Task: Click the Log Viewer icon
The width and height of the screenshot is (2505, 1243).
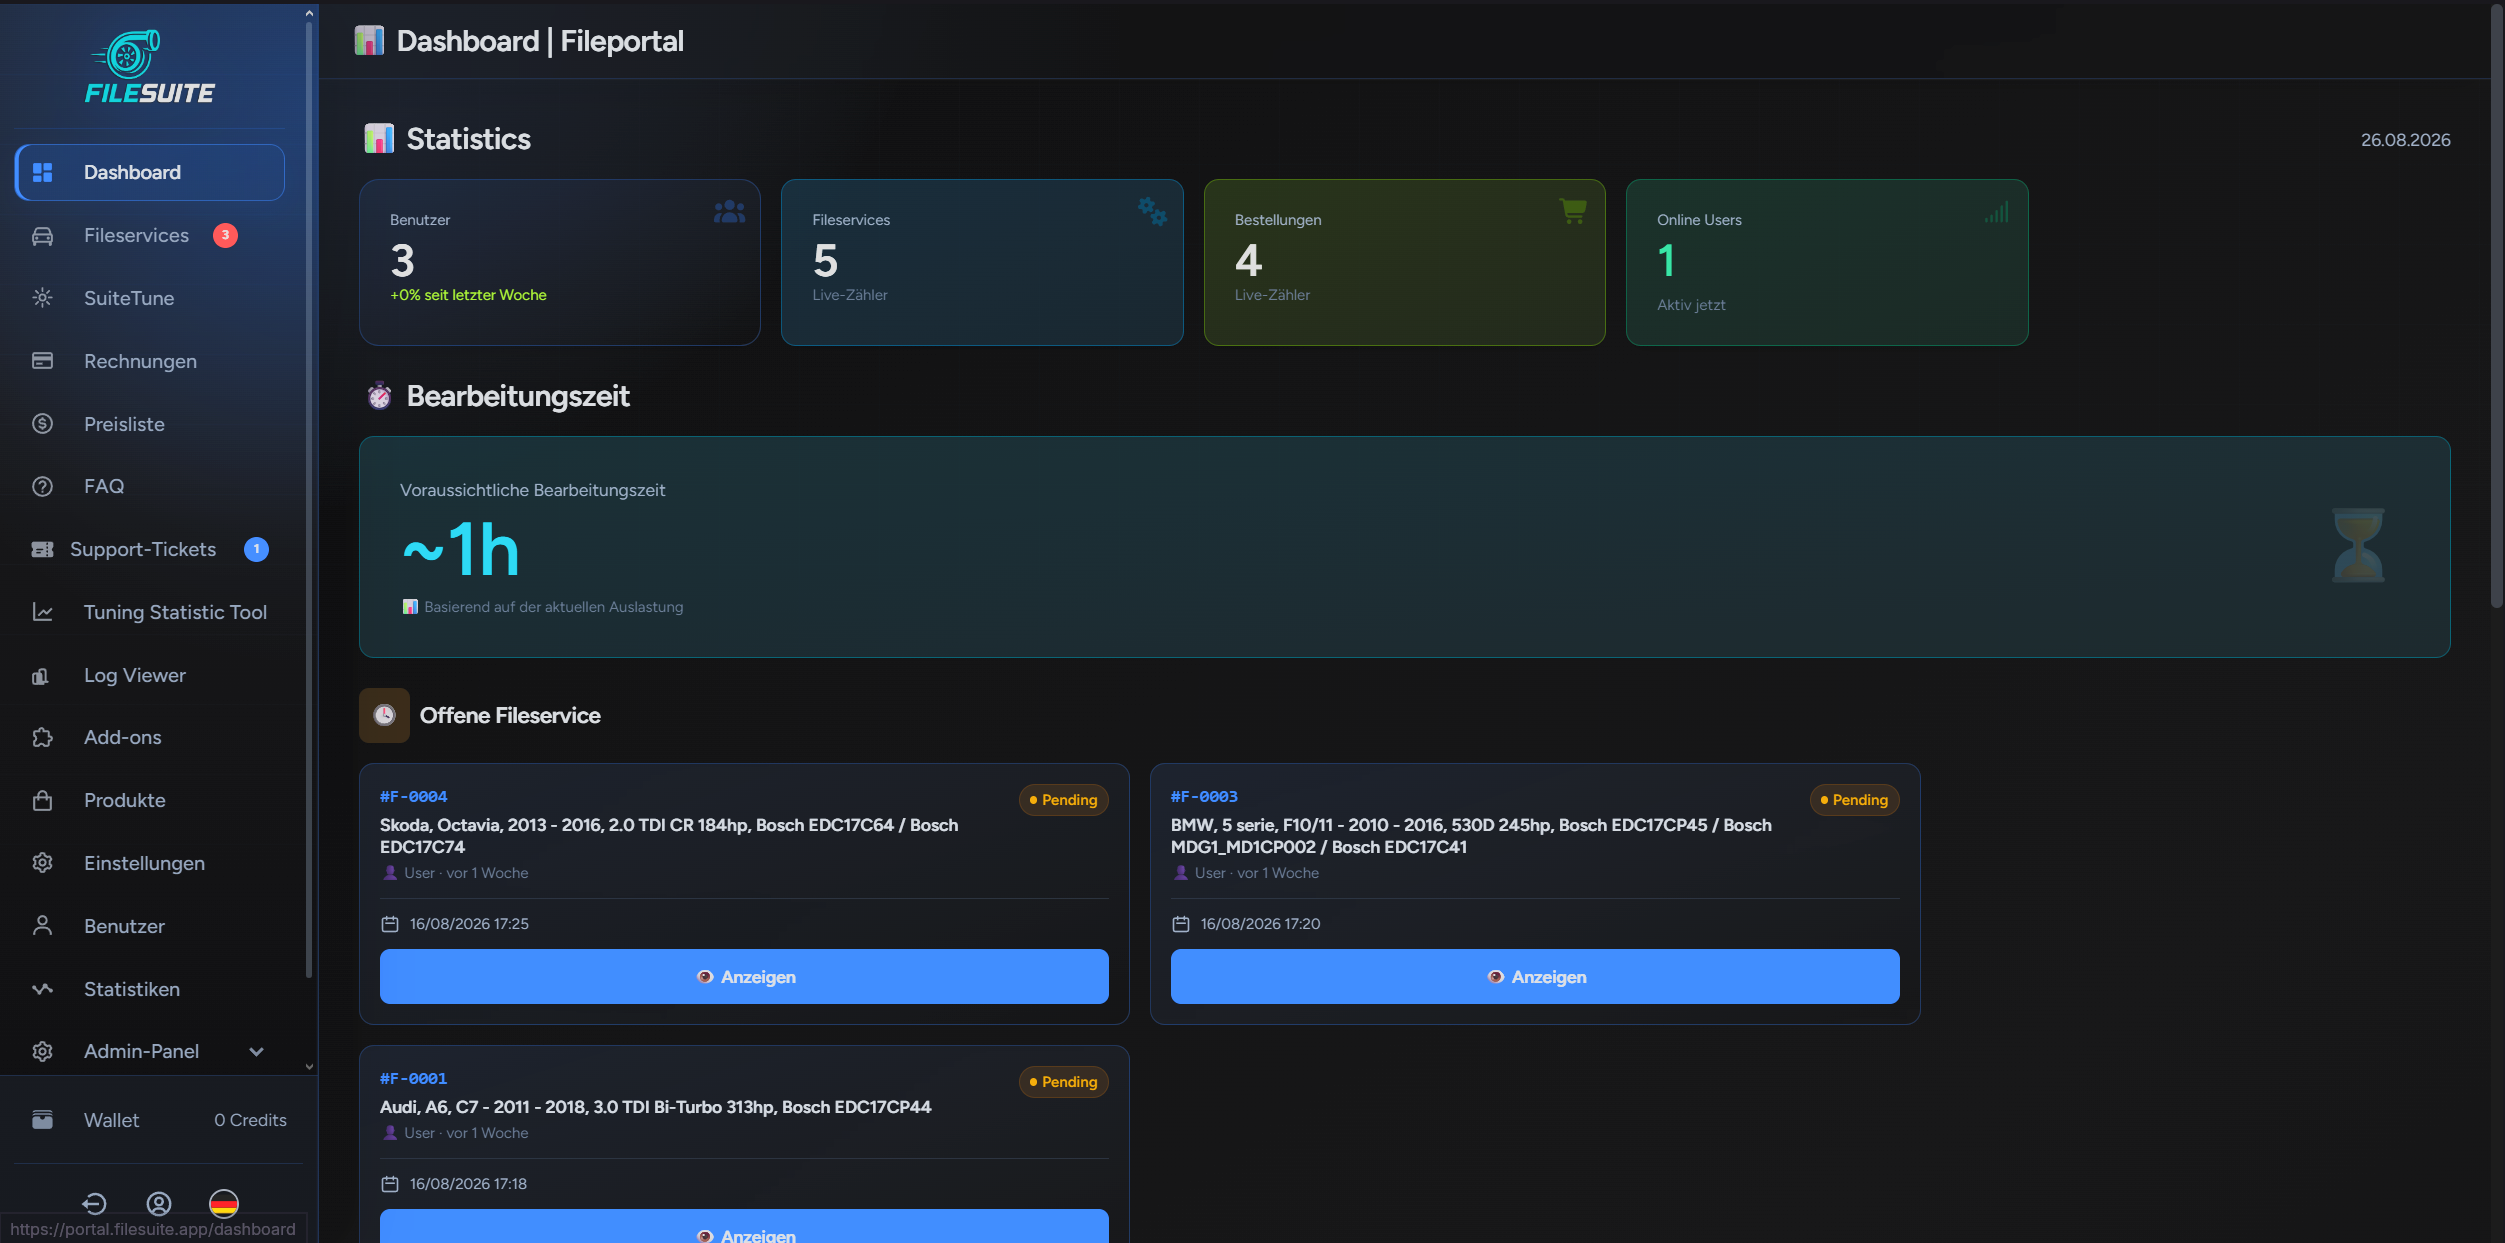Action: pos(42,676)
